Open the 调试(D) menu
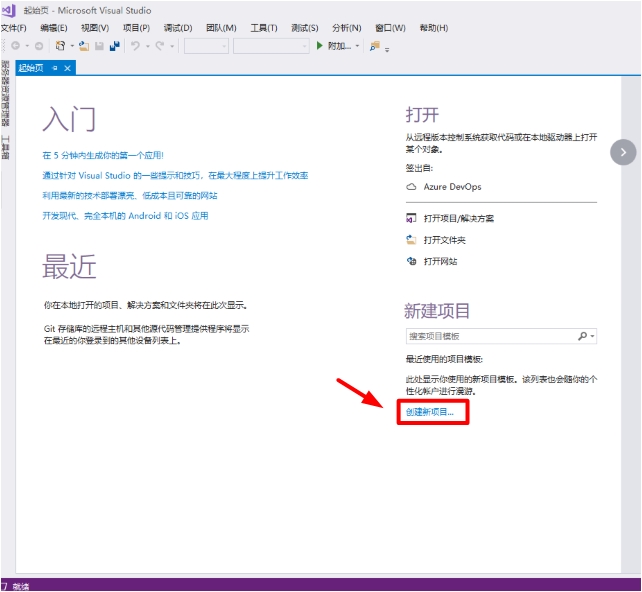The height and width of the screenshot is (592, 642). [178, 28]
